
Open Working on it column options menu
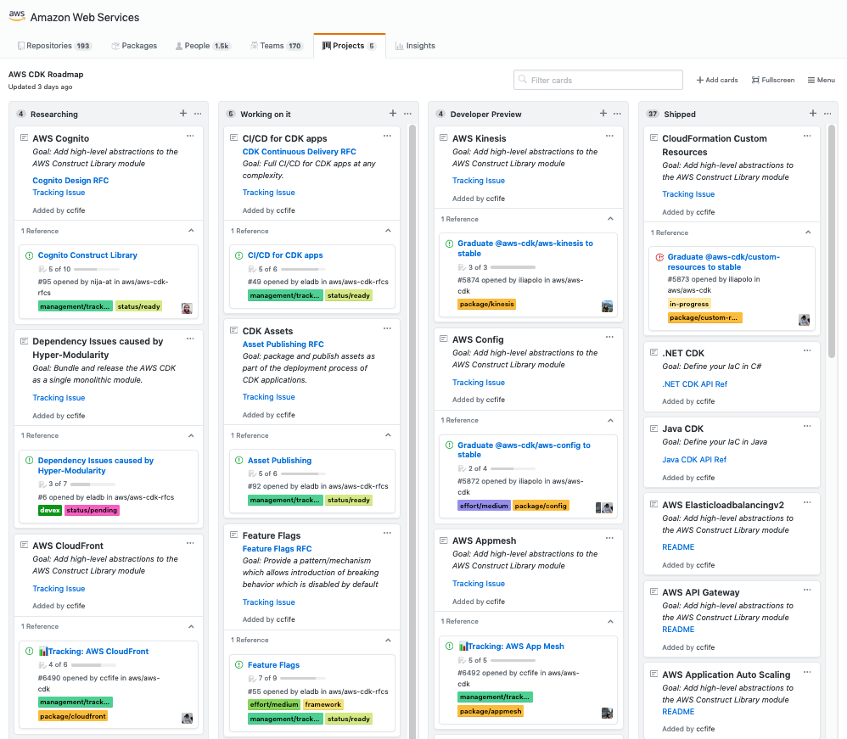[x=408, y=113]
